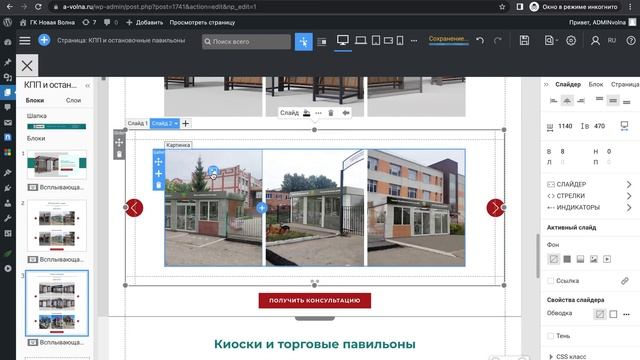Viewport: 640px width, 360px height.
Task: Delete slide using trash icon in Слайд toolbar
Action: pyautogui.click(x=331, y=113)
